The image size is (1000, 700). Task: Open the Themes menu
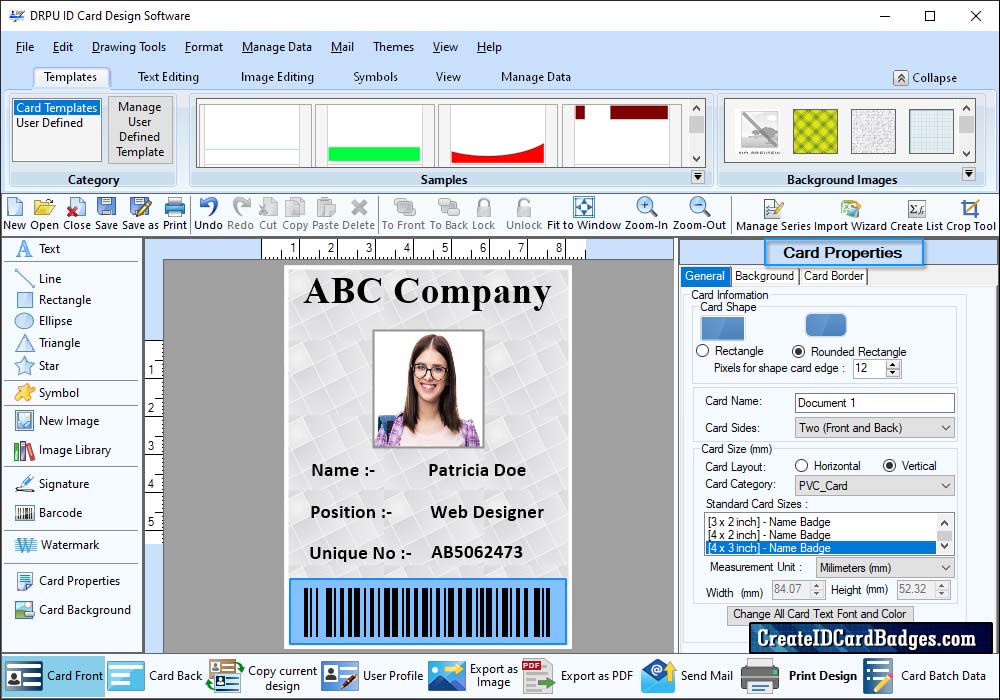(x=393, y=47)
